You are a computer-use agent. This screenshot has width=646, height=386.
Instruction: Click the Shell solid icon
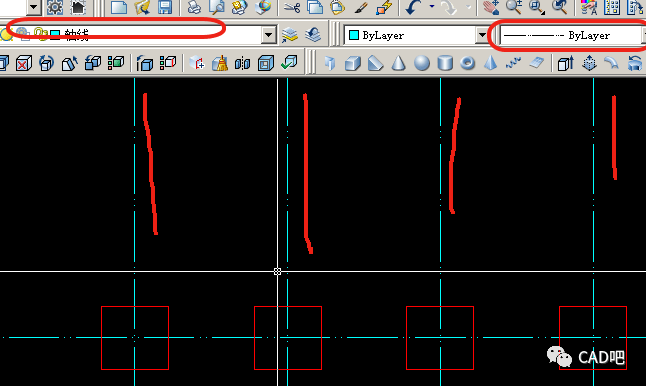pyautogui.click(x=265, y=63)
